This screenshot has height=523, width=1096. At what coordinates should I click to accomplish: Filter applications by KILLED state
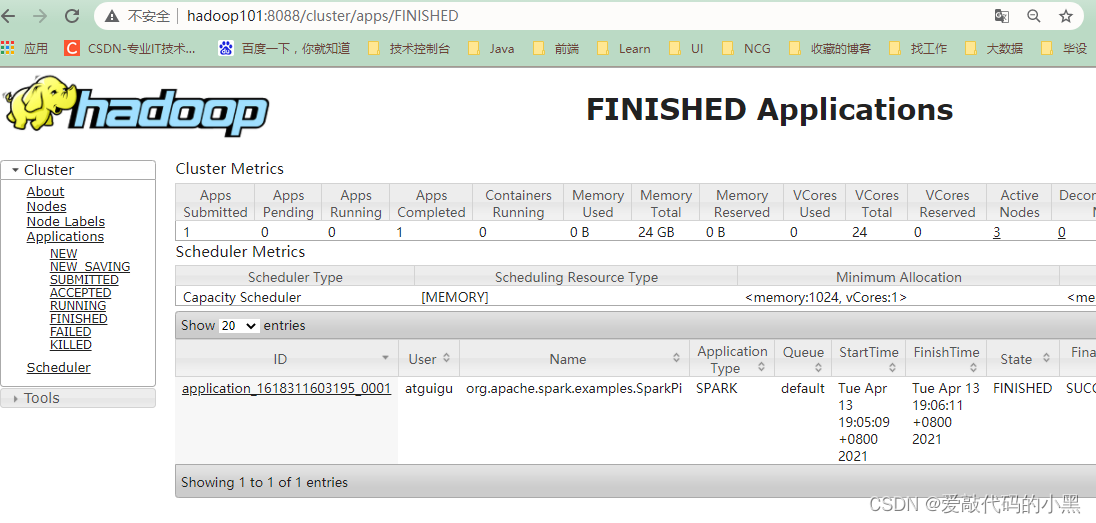coord(71,345)
